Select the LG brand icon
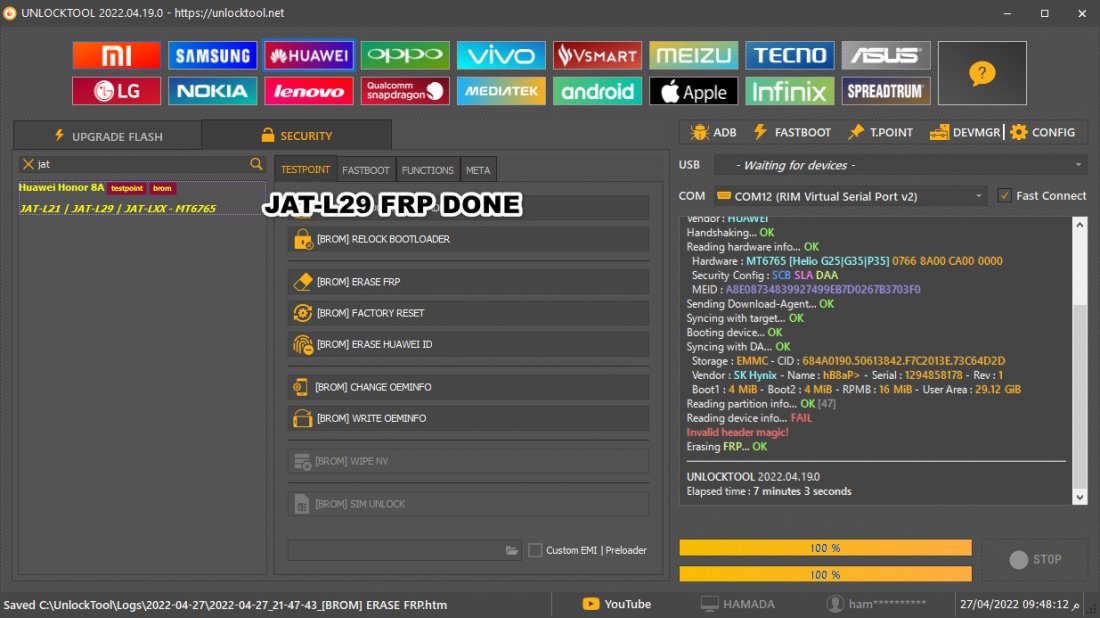 tap(116, 91)
